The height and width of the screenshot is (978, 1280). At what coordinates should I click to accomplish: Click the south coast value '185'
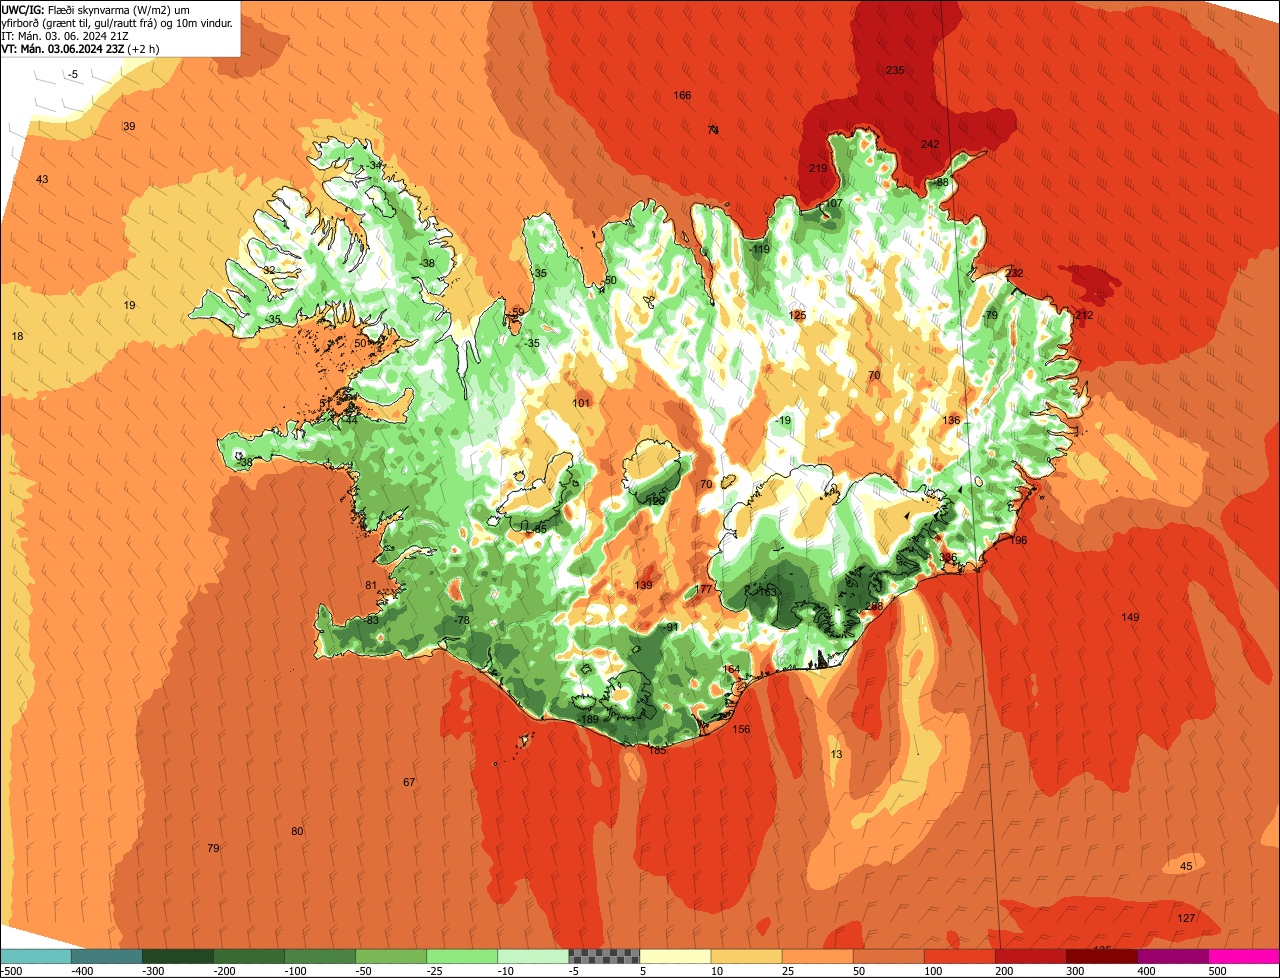(657, 750)
